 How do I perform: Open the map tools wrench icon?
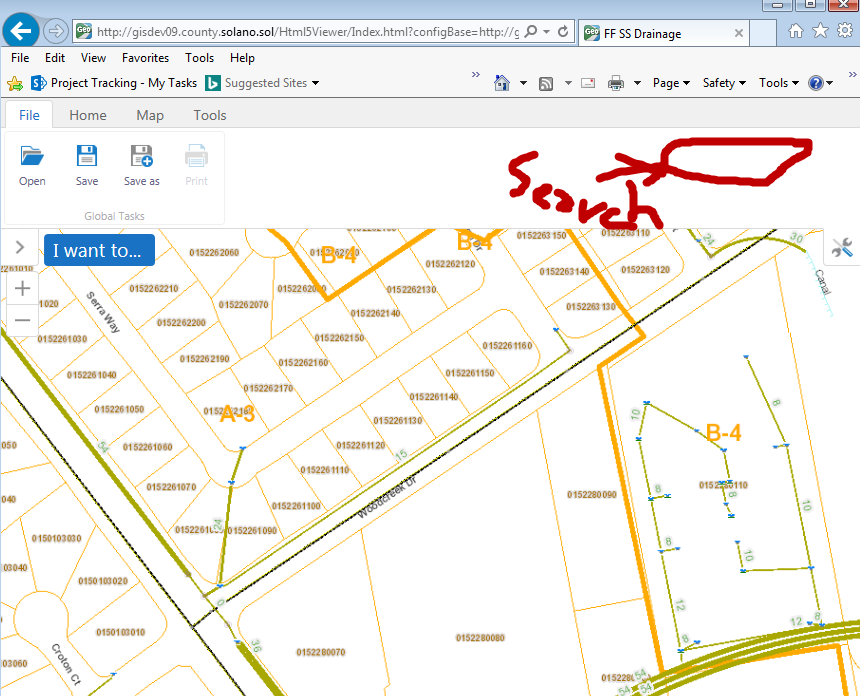pos(841,247)
